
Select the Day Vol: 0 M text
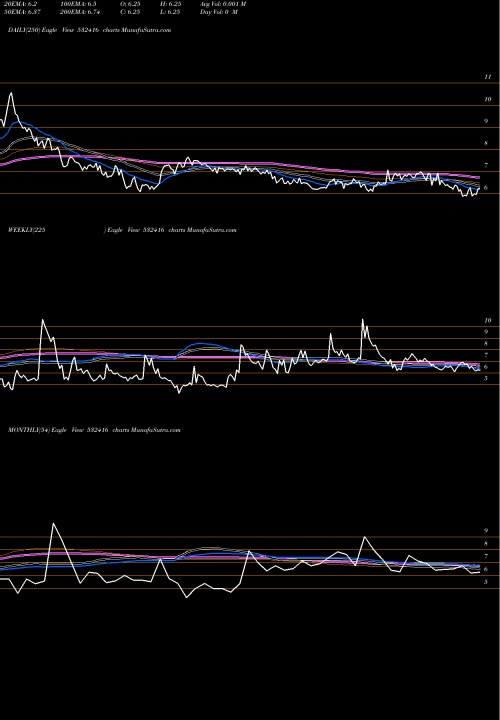click(x=219, y=12)
